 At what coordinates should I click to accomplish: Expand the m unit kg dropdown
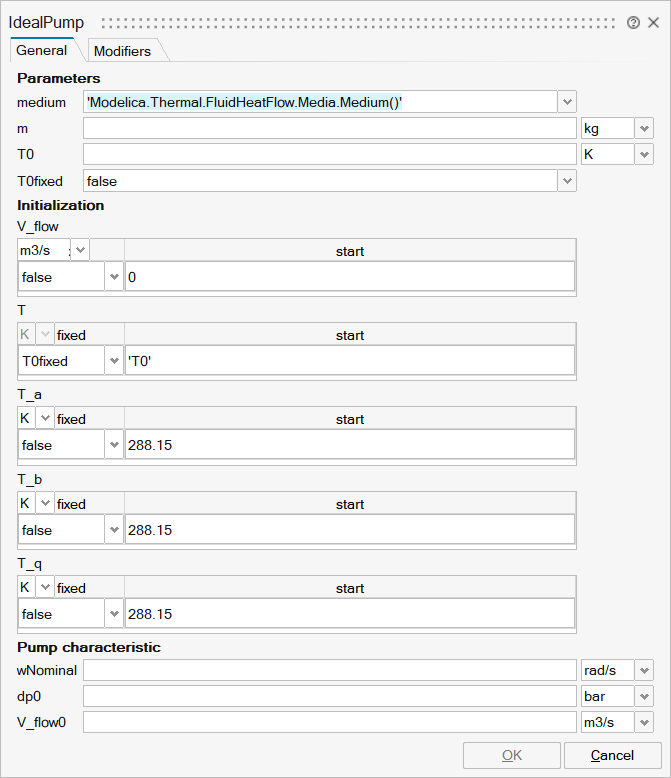tap(644, 128)
